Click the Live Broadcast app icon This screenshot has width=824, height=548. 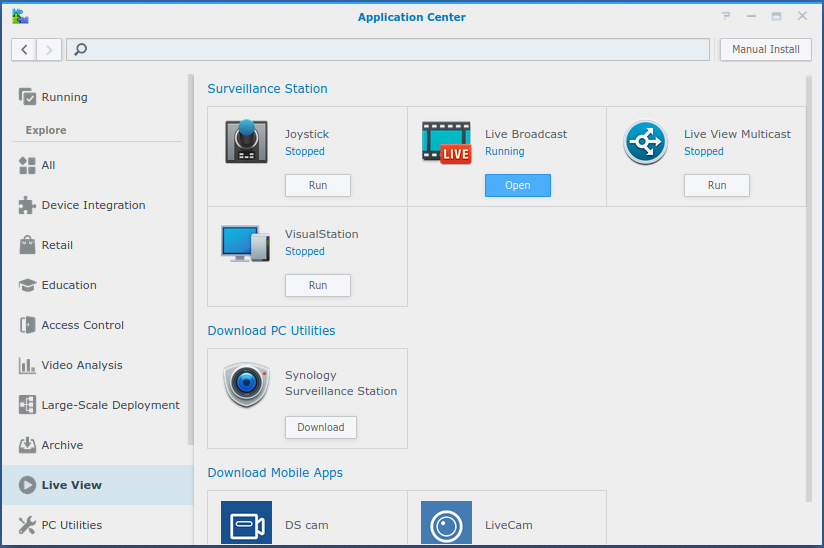tap(446, 142)
